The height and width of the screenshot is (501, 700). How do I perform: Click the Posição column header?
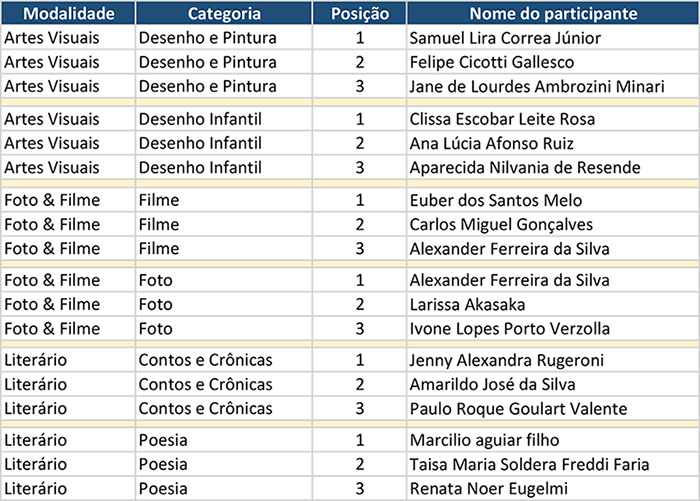coord(358,14)
